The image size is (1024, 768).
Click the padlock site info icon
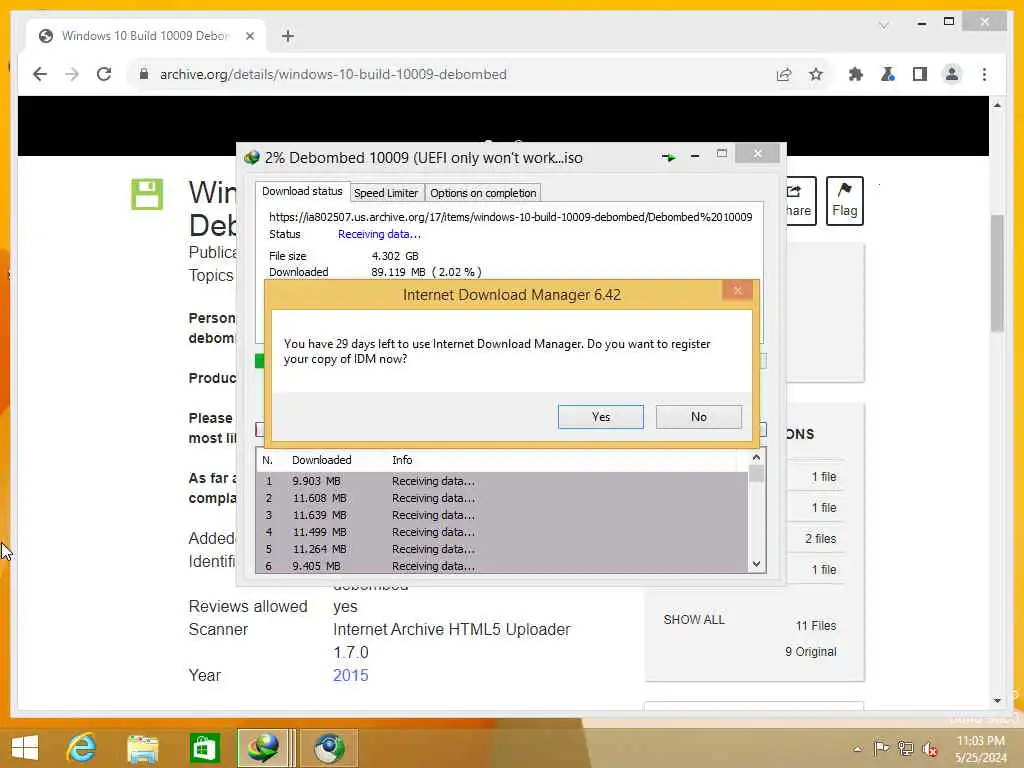144,74
